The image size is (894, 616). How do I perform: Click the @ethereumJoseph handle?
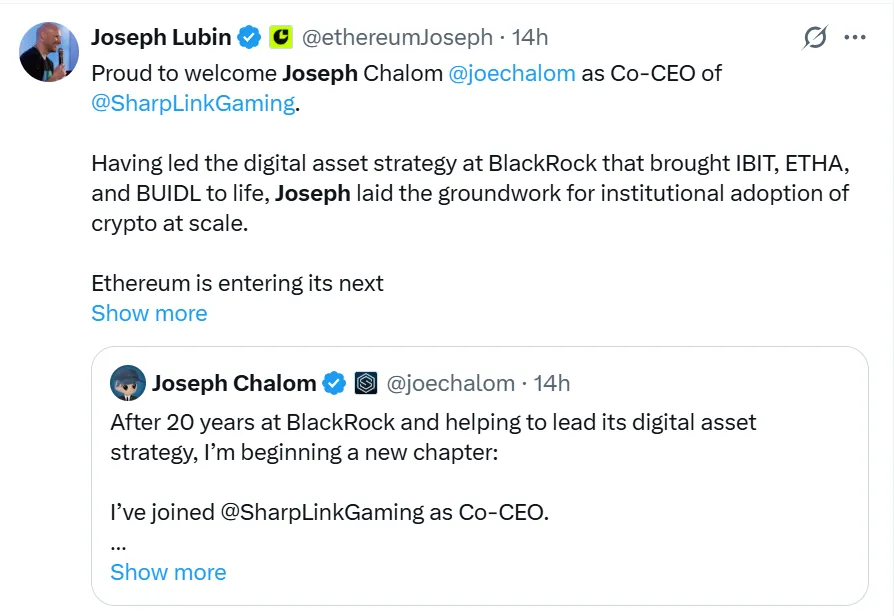tap(397, 38)
